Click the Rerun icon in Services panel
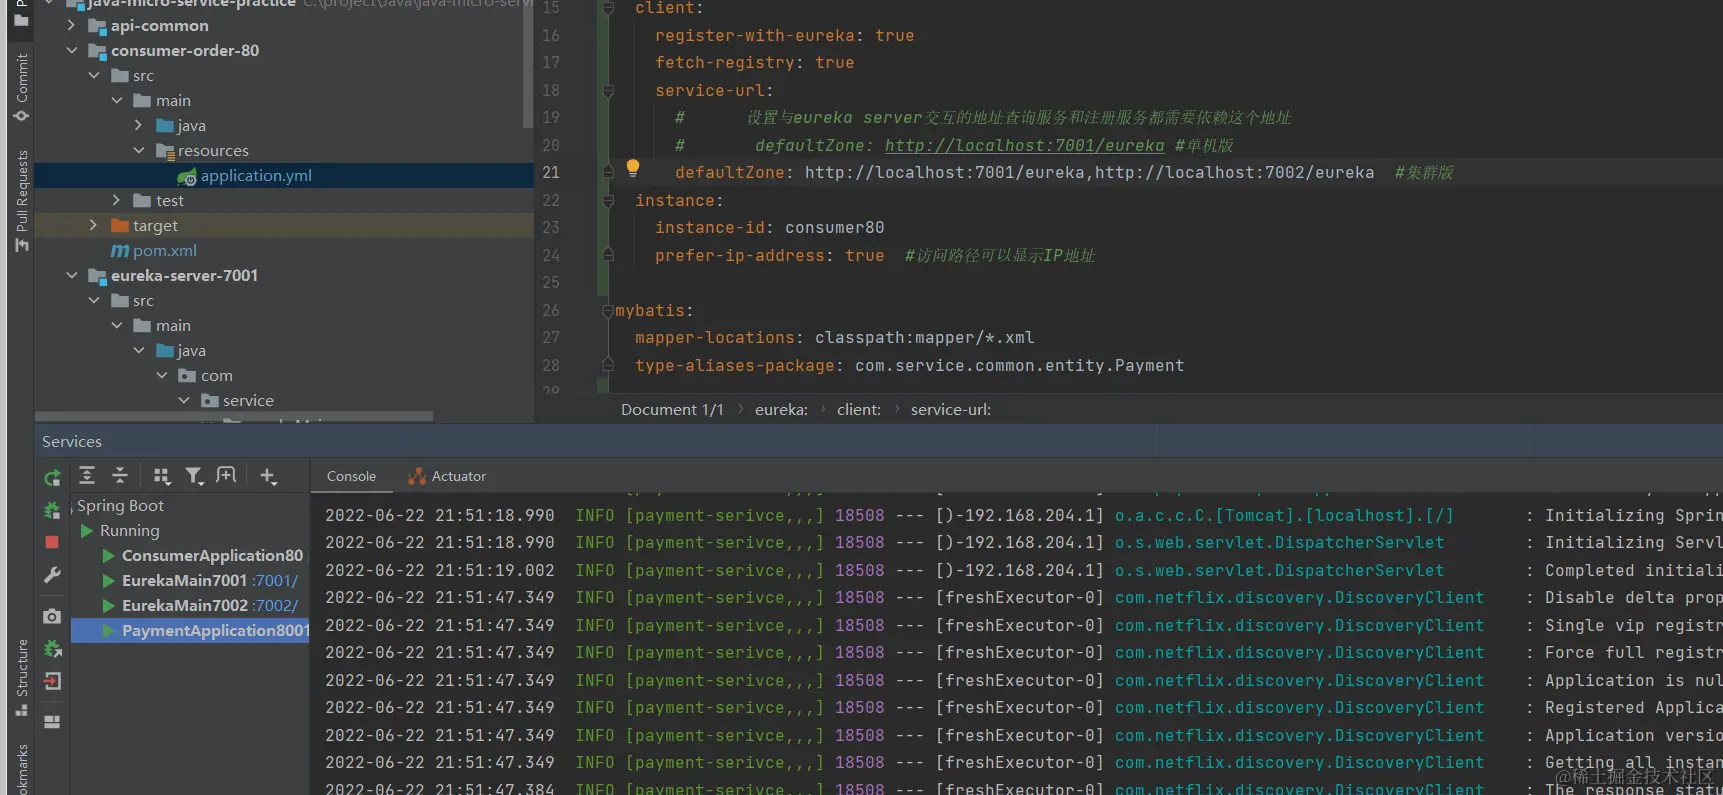The image size is (1723, 795). 52,478
